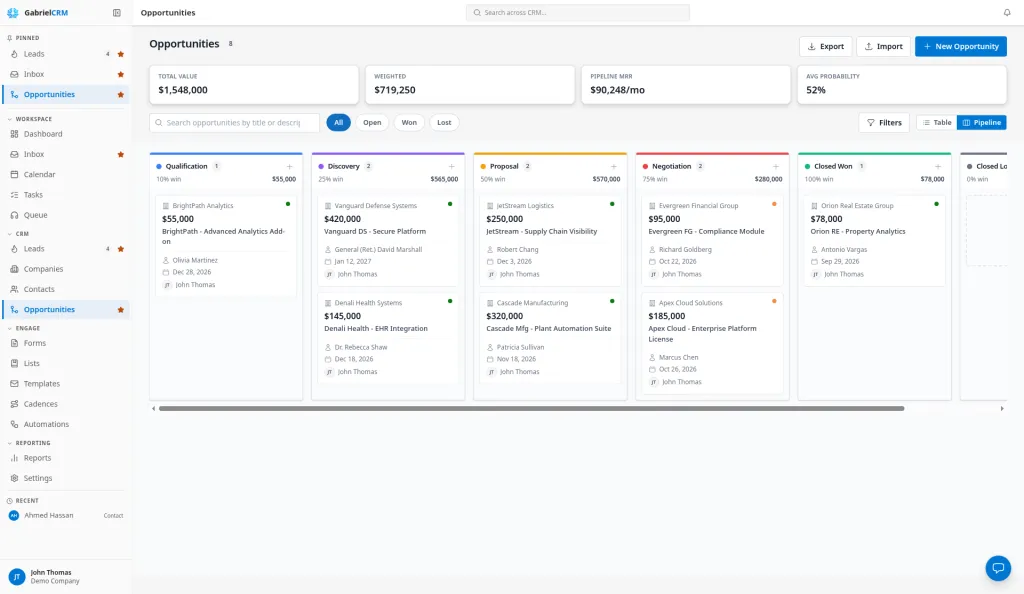Image resolution: width=1024 pixels, height=594 pixels.
Task: Toggle the star beside Workspace Inbox
Action: point(121,155)
